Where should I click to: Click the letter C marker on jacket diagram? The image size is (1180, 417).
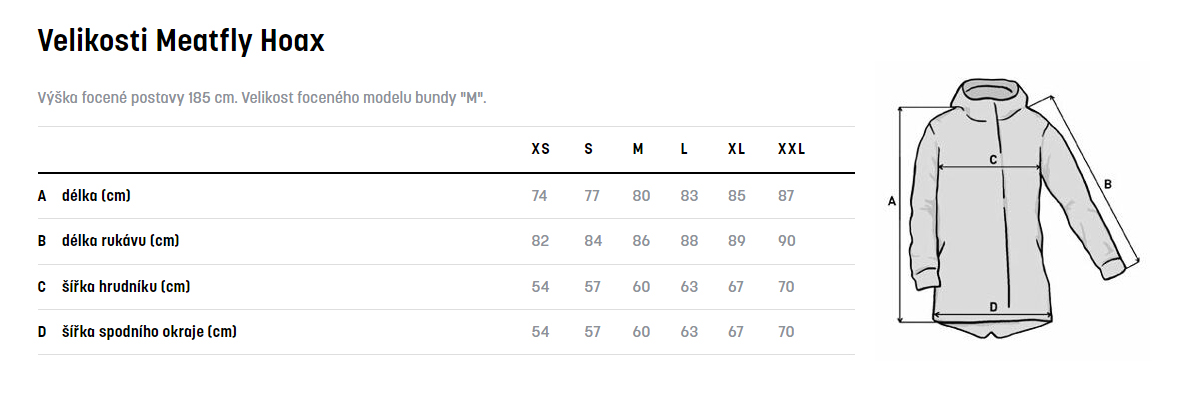click(993, 159)
